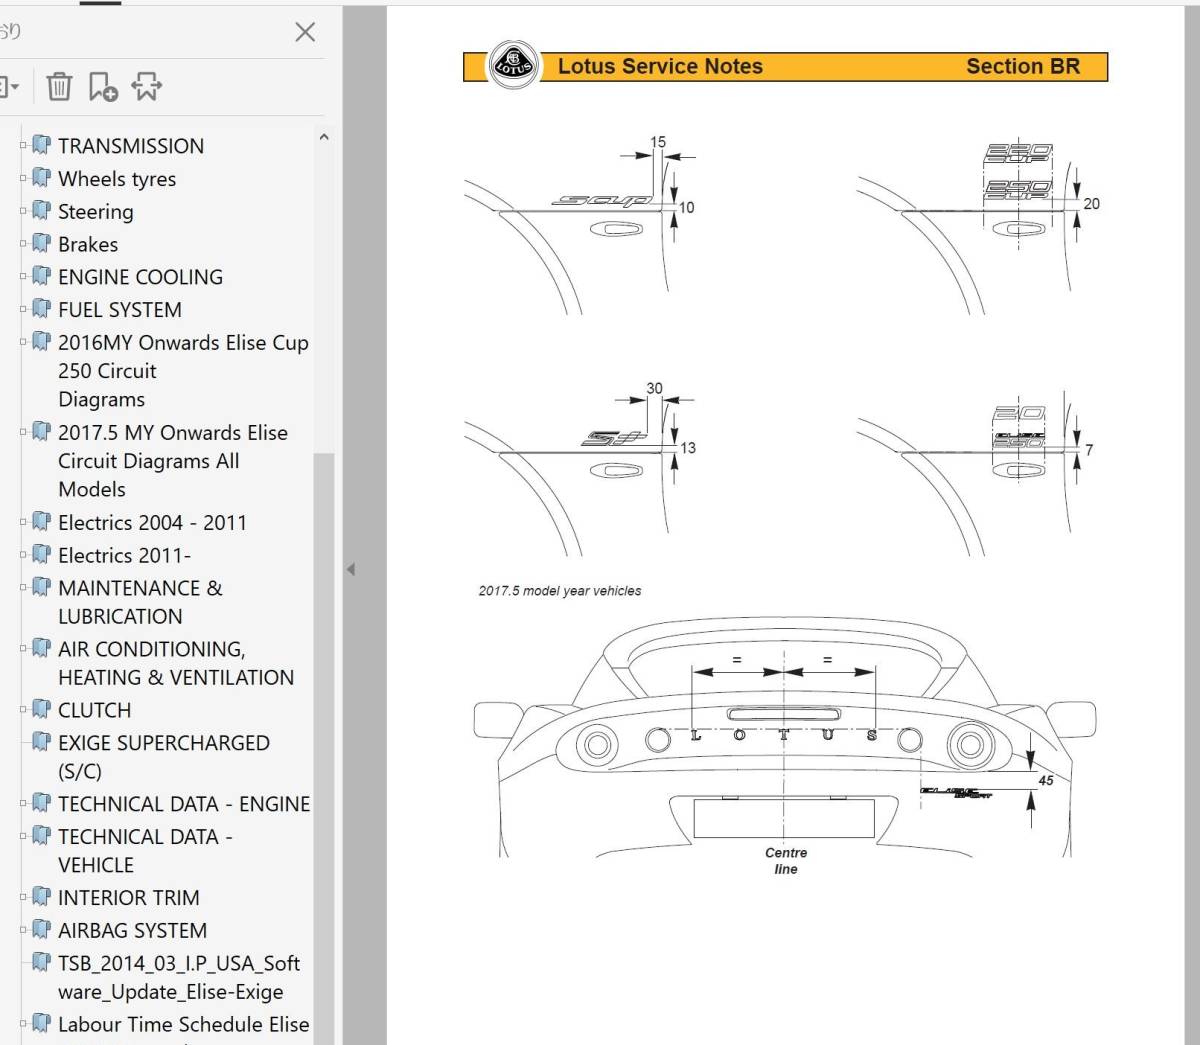Click the 2017.5 model year vehicles caption
Screen dimensions: 1200x1045
pyautogui.click(x=560, y=591)
